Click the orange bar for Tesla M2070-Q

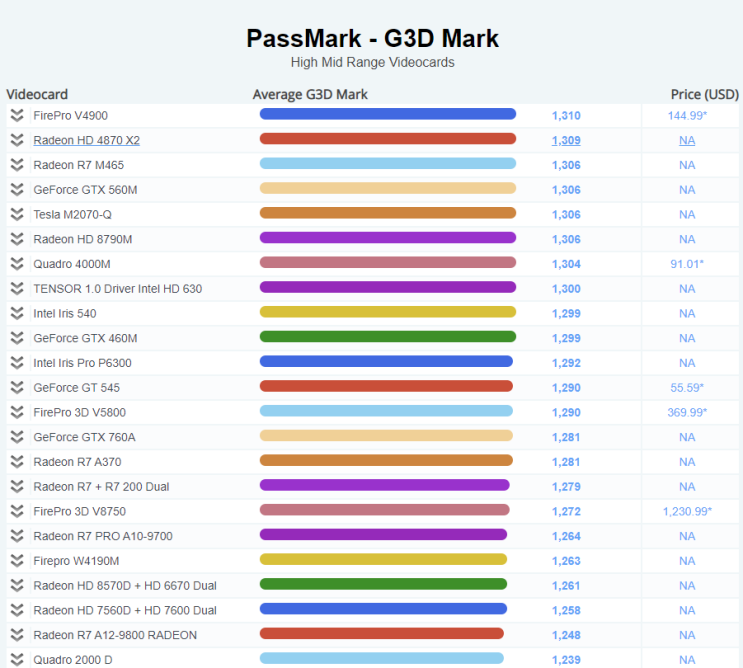388,213
